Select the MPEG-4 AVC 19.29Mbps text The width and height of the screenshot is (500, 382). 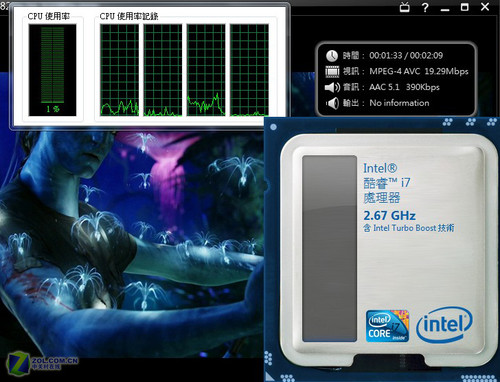coord(419,71)
